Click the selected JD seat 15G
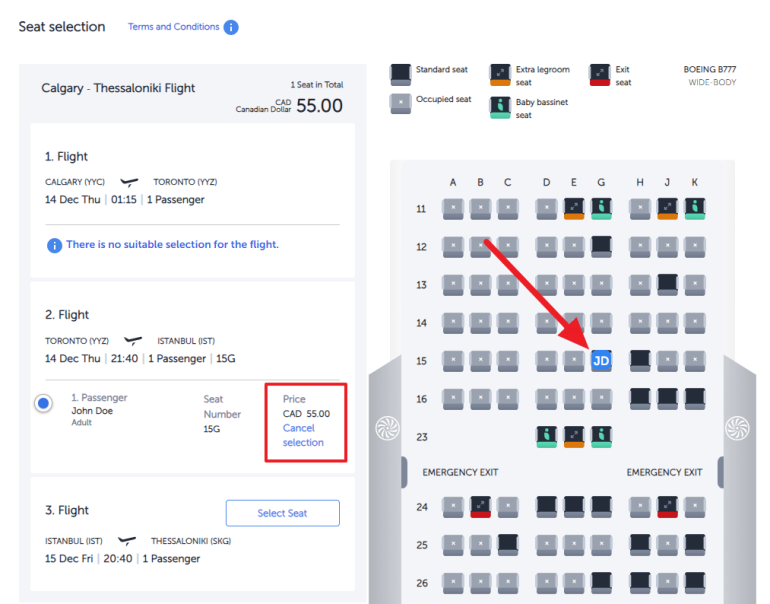 [601, 360]
